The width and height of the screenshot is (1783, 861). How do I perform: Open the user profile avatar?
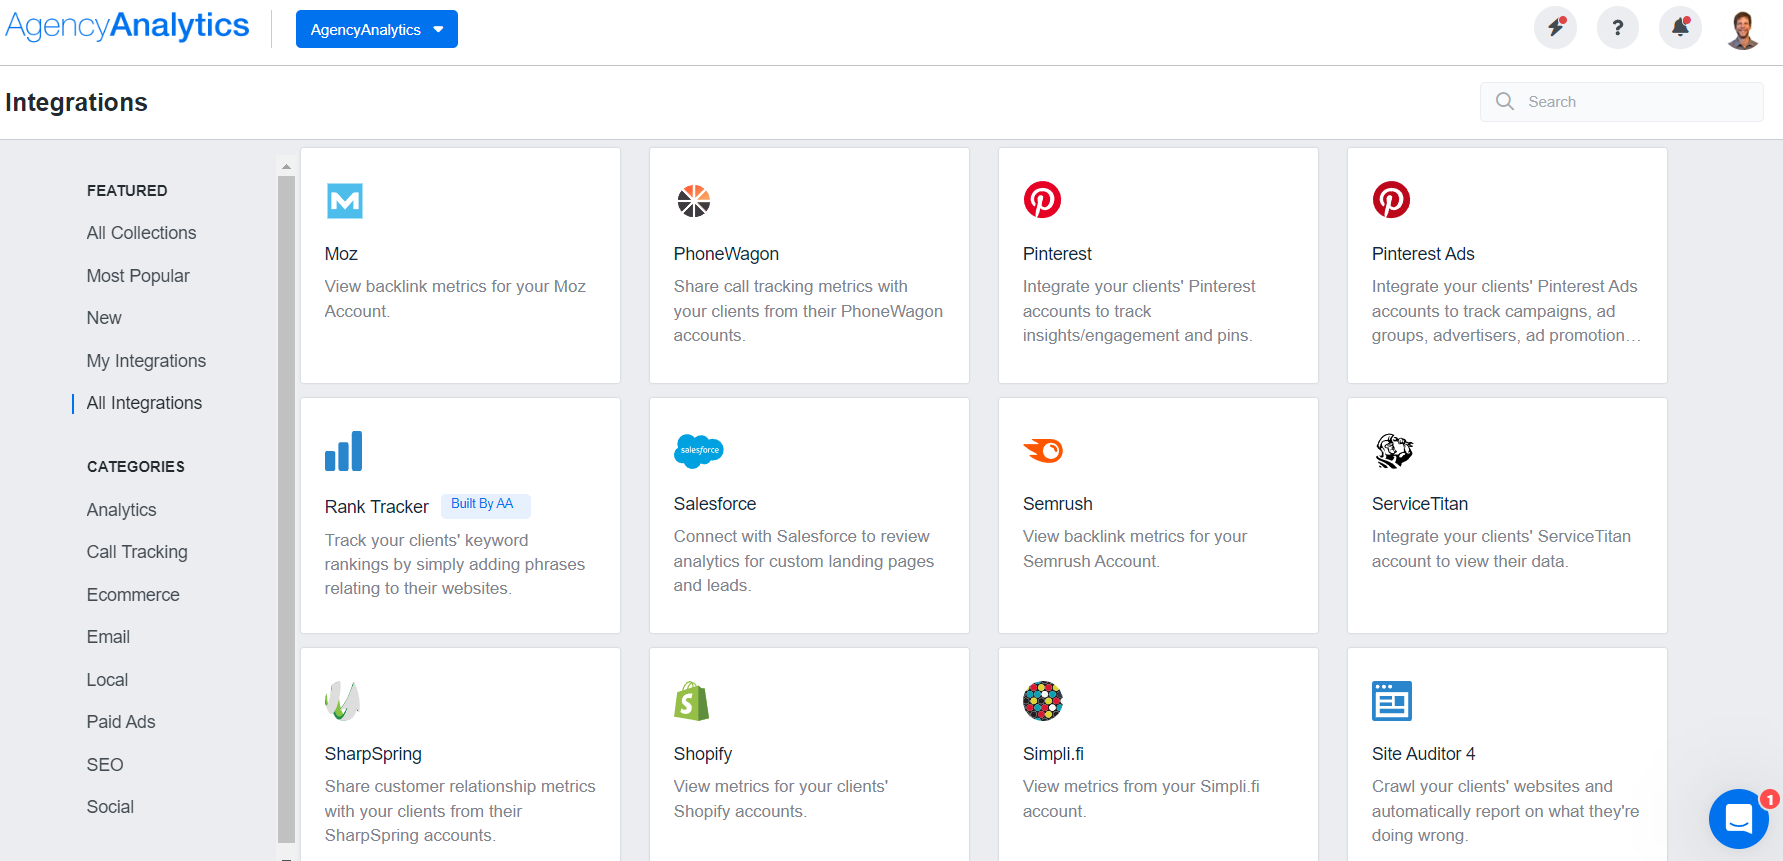1744,29
